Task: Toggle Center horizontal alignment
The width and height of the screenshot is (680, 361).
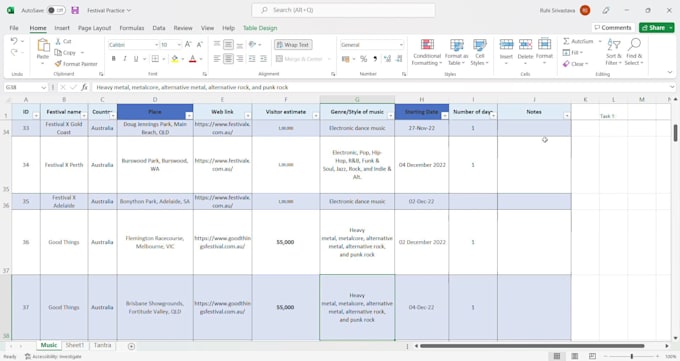Action: [x=228, y=59]
